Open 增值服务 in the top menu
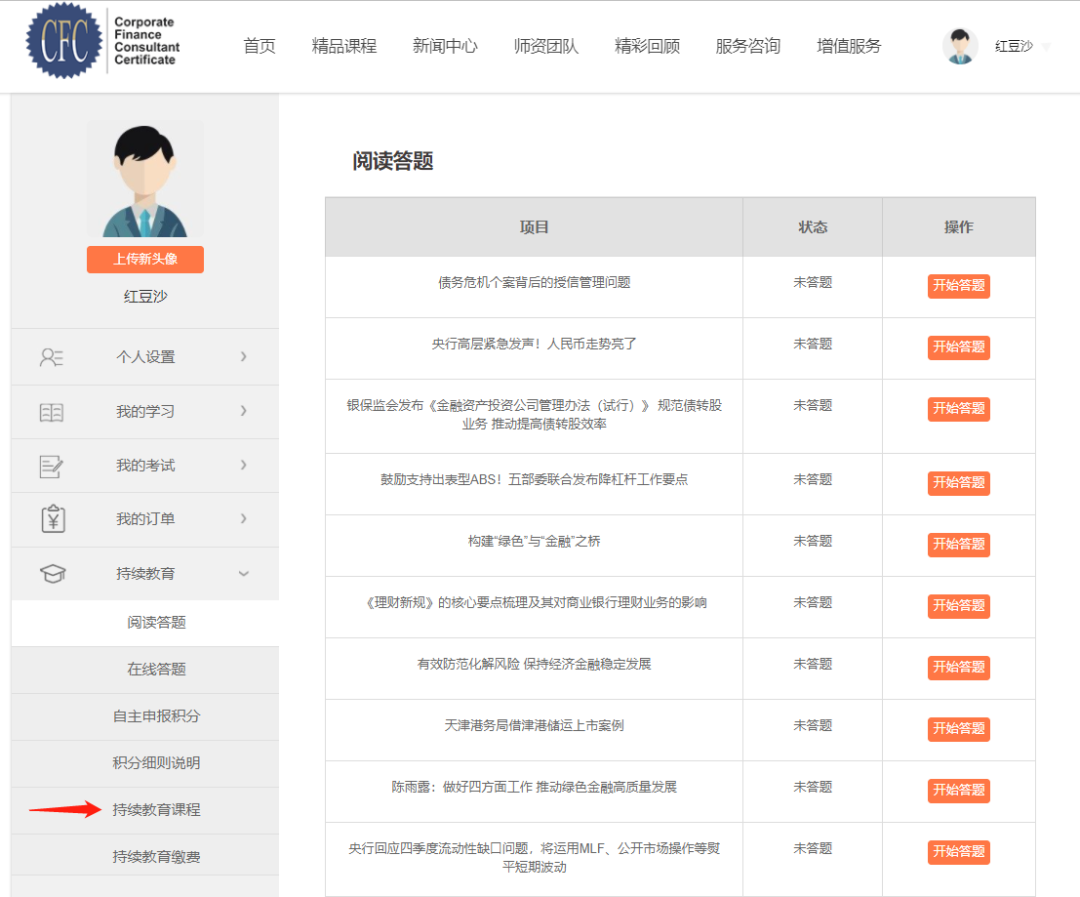1080x897 pixels. click(849, 46)
